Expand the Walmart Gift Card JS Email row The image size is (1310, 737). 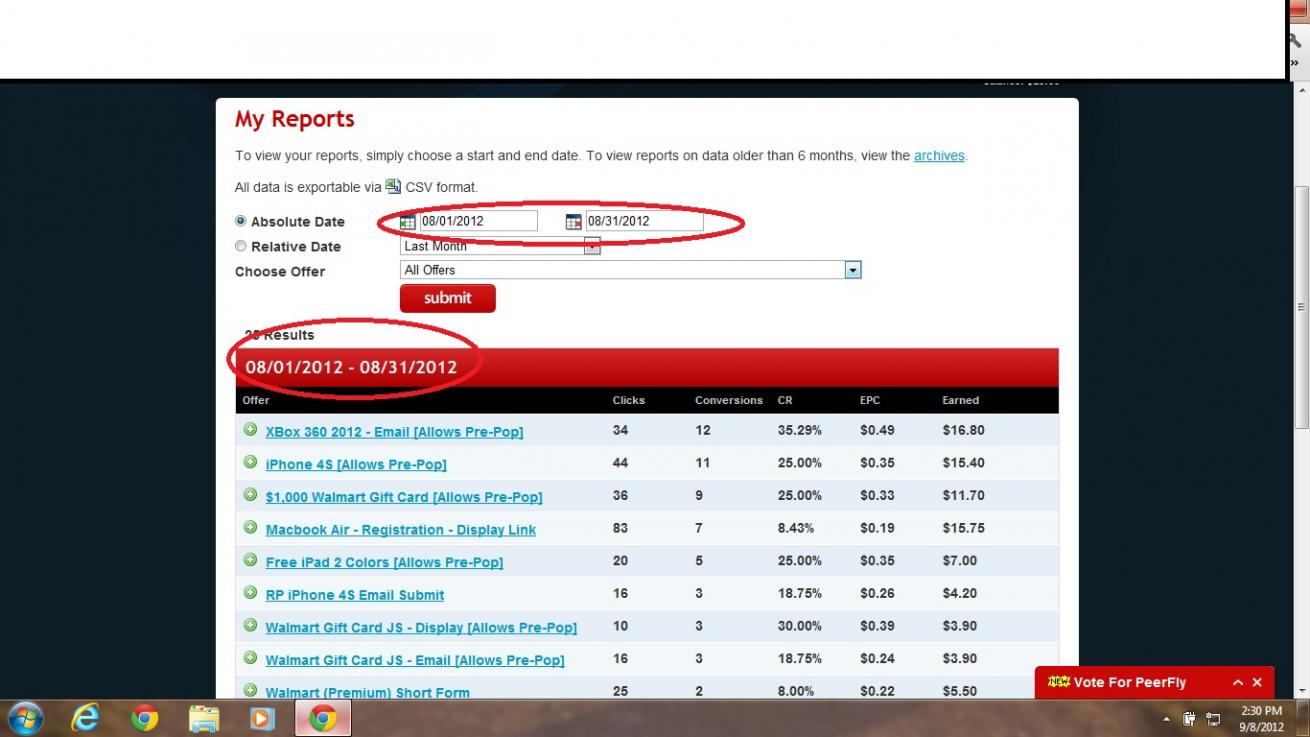point(251,658)
